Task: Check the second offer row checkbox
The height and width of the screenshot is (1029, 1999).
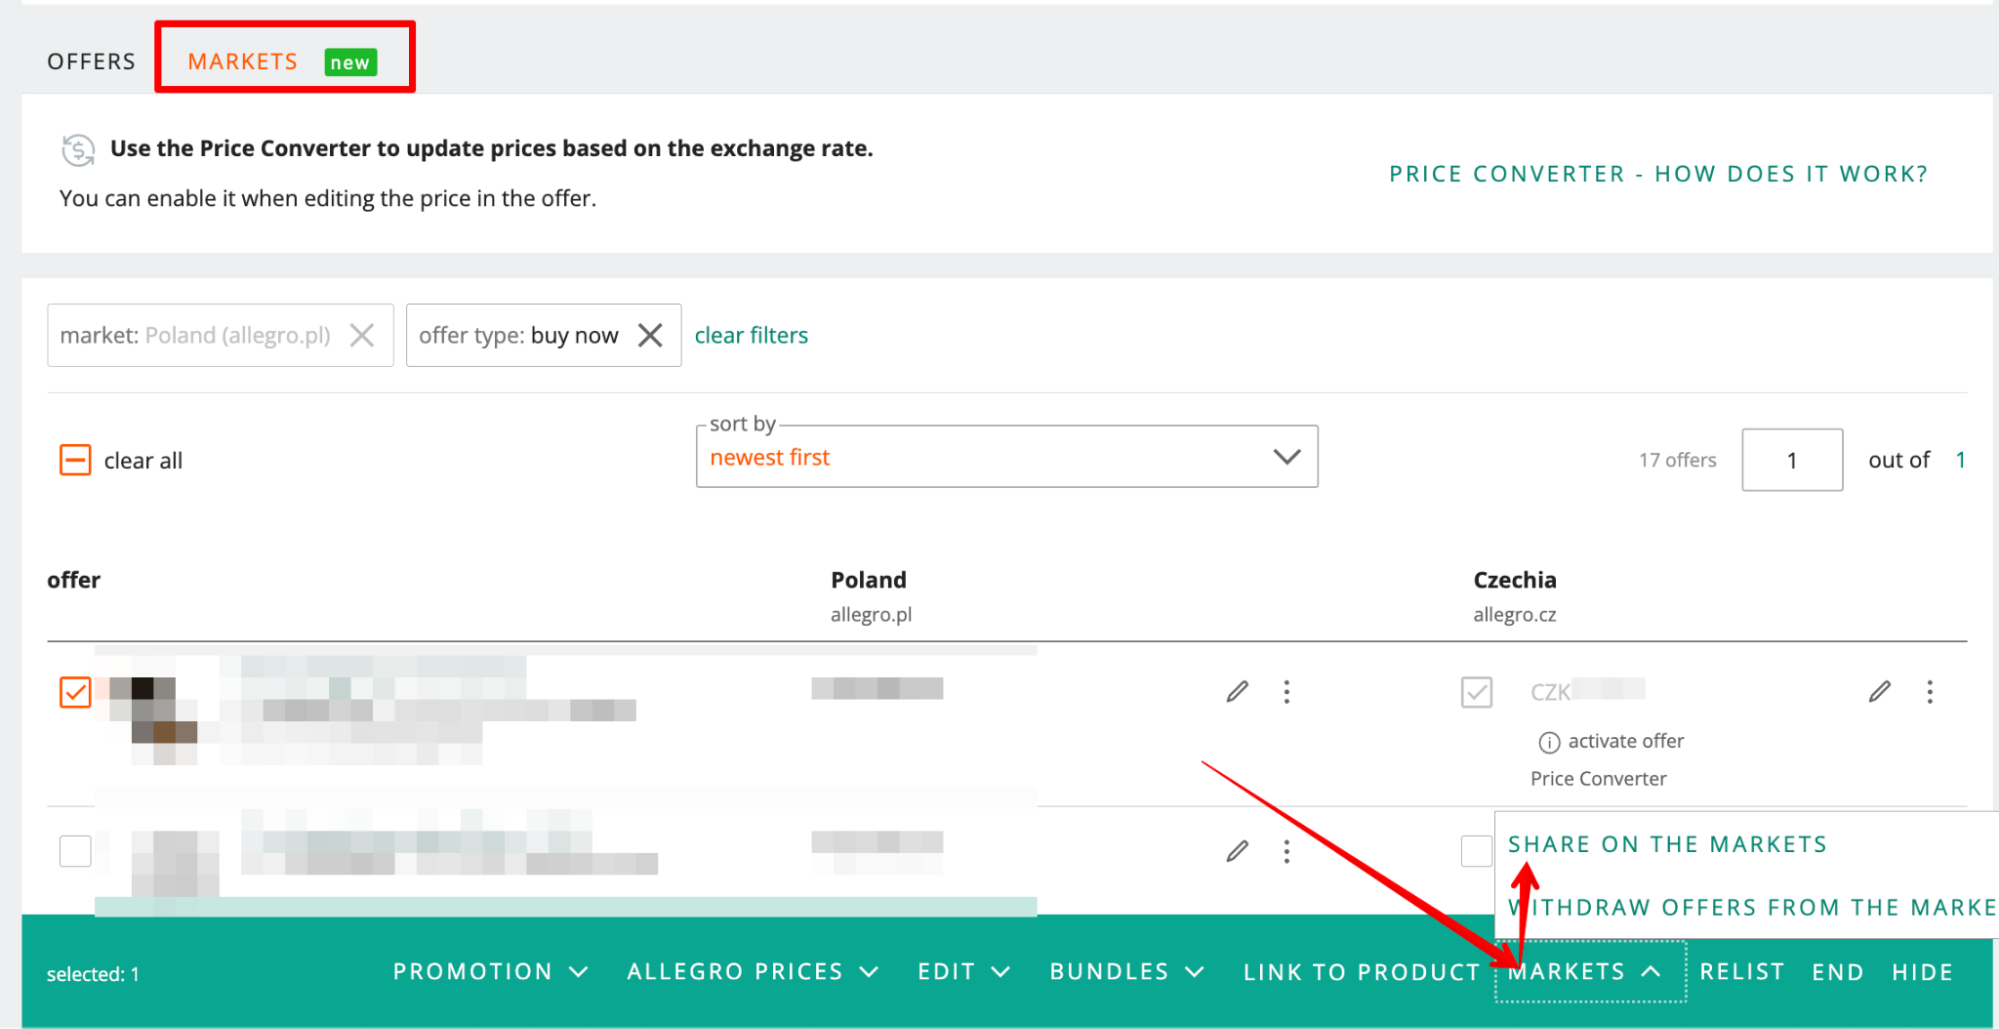Action: pyautogui.click(x=75, y=851)
